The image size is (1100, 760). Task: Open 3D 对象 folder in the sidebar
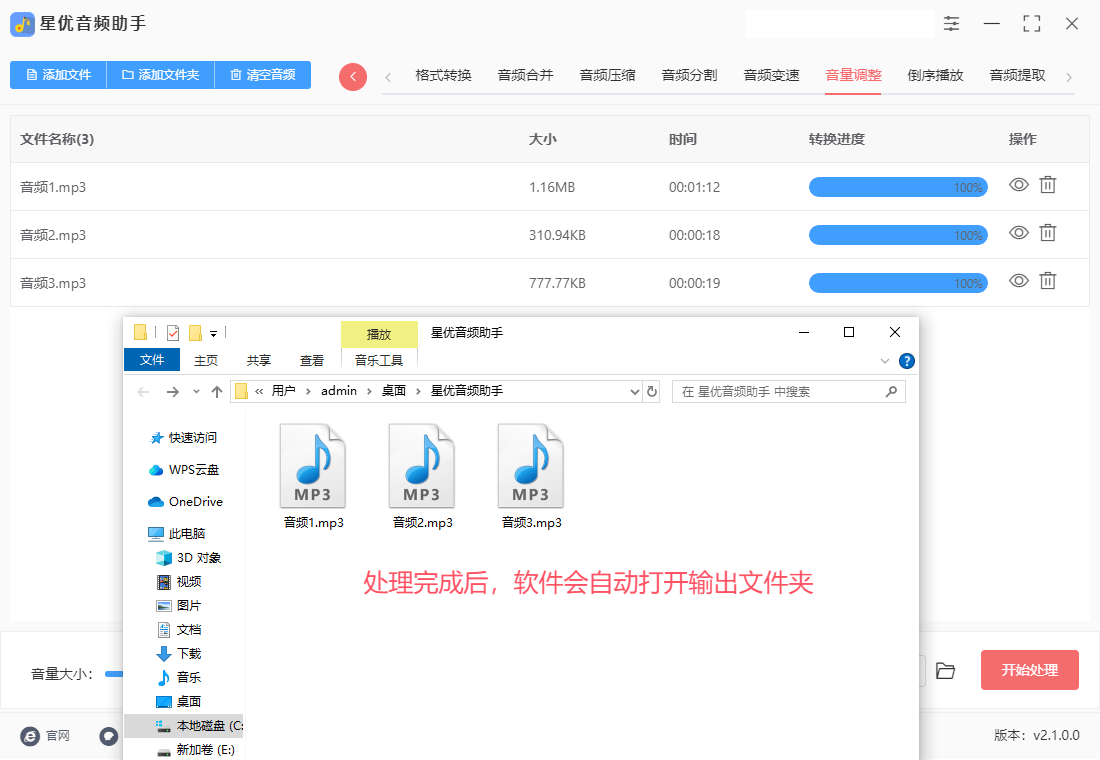tap(188, 558)
